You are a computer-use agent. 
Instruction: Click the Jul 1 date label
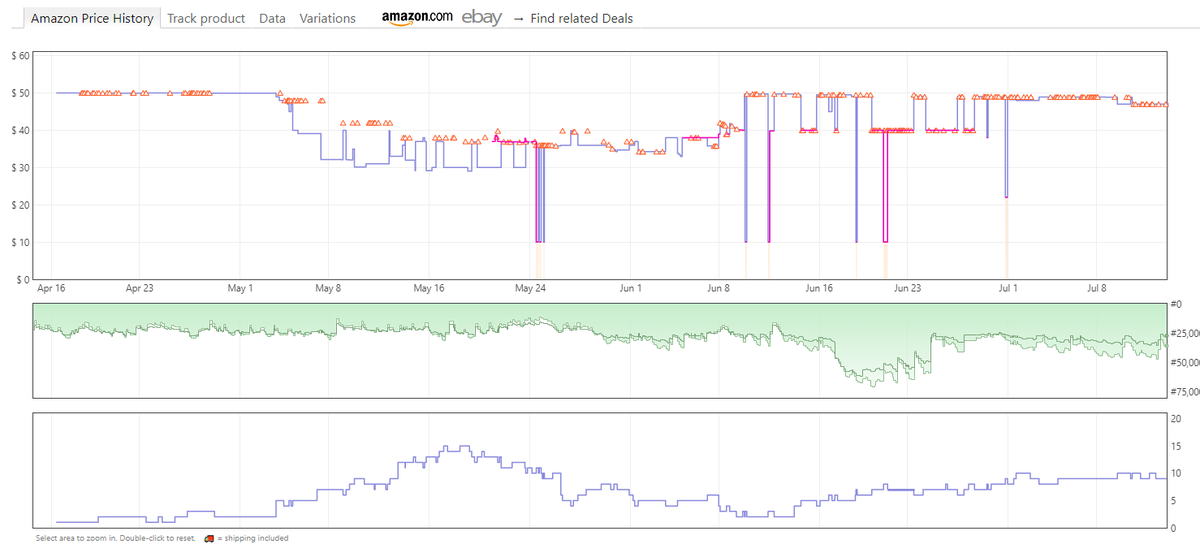tap(1008, 288)
